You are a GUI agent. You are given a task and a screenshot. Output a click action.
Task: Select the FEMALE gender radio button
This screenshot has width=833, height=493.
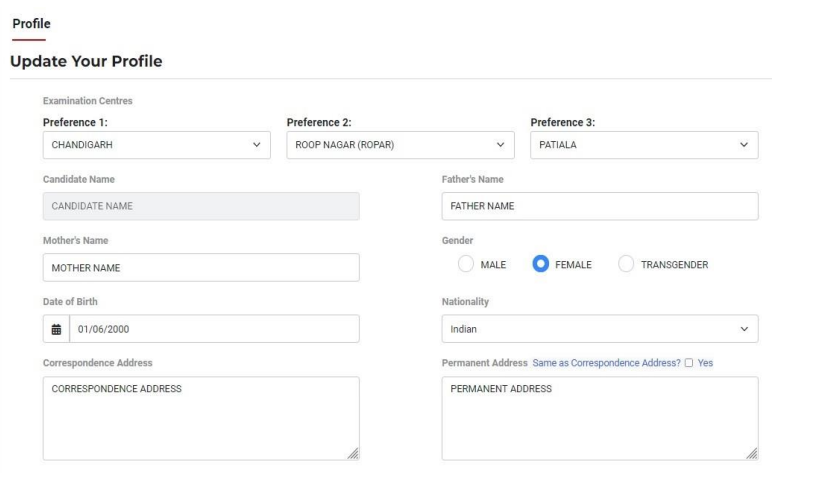click(x=540, y=264)
